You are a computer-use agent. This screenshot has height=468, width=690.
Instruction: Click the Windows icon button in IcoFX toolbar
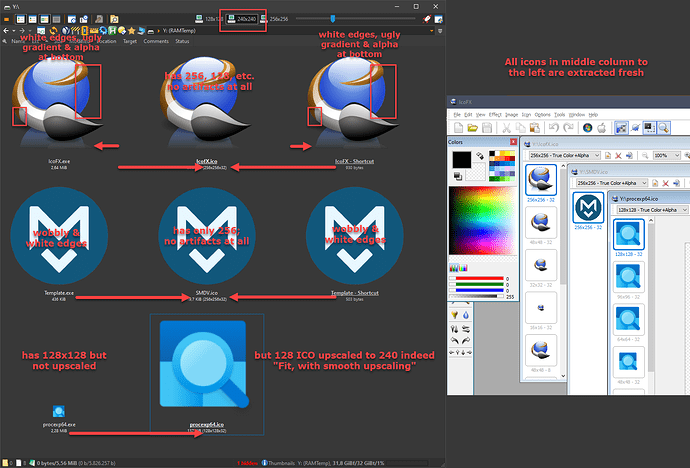tap(587, 128)
